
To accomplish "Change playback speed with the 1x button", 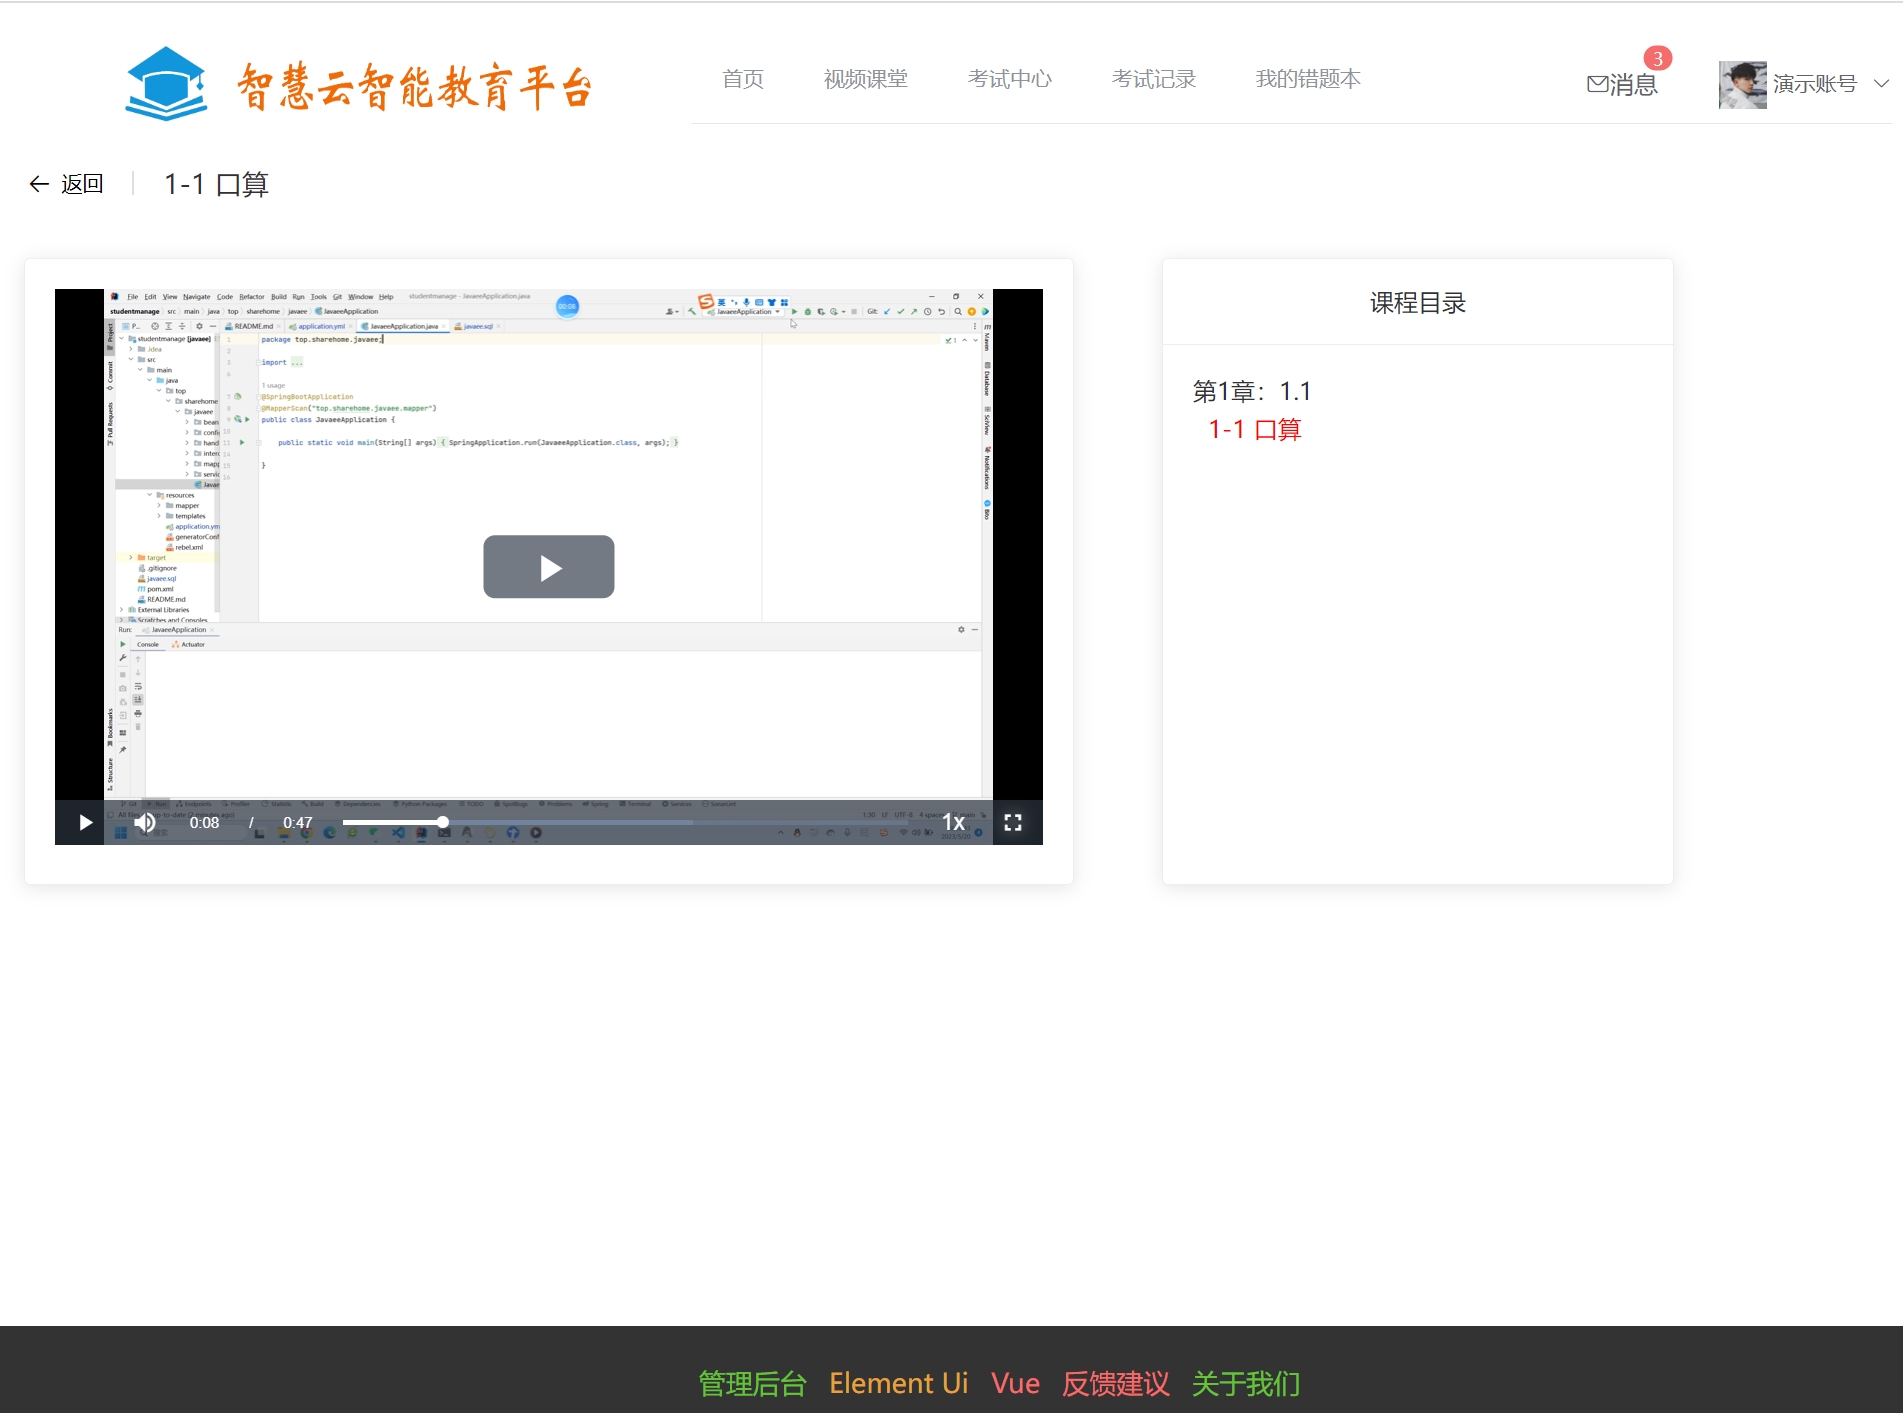I will coord(954,822).
